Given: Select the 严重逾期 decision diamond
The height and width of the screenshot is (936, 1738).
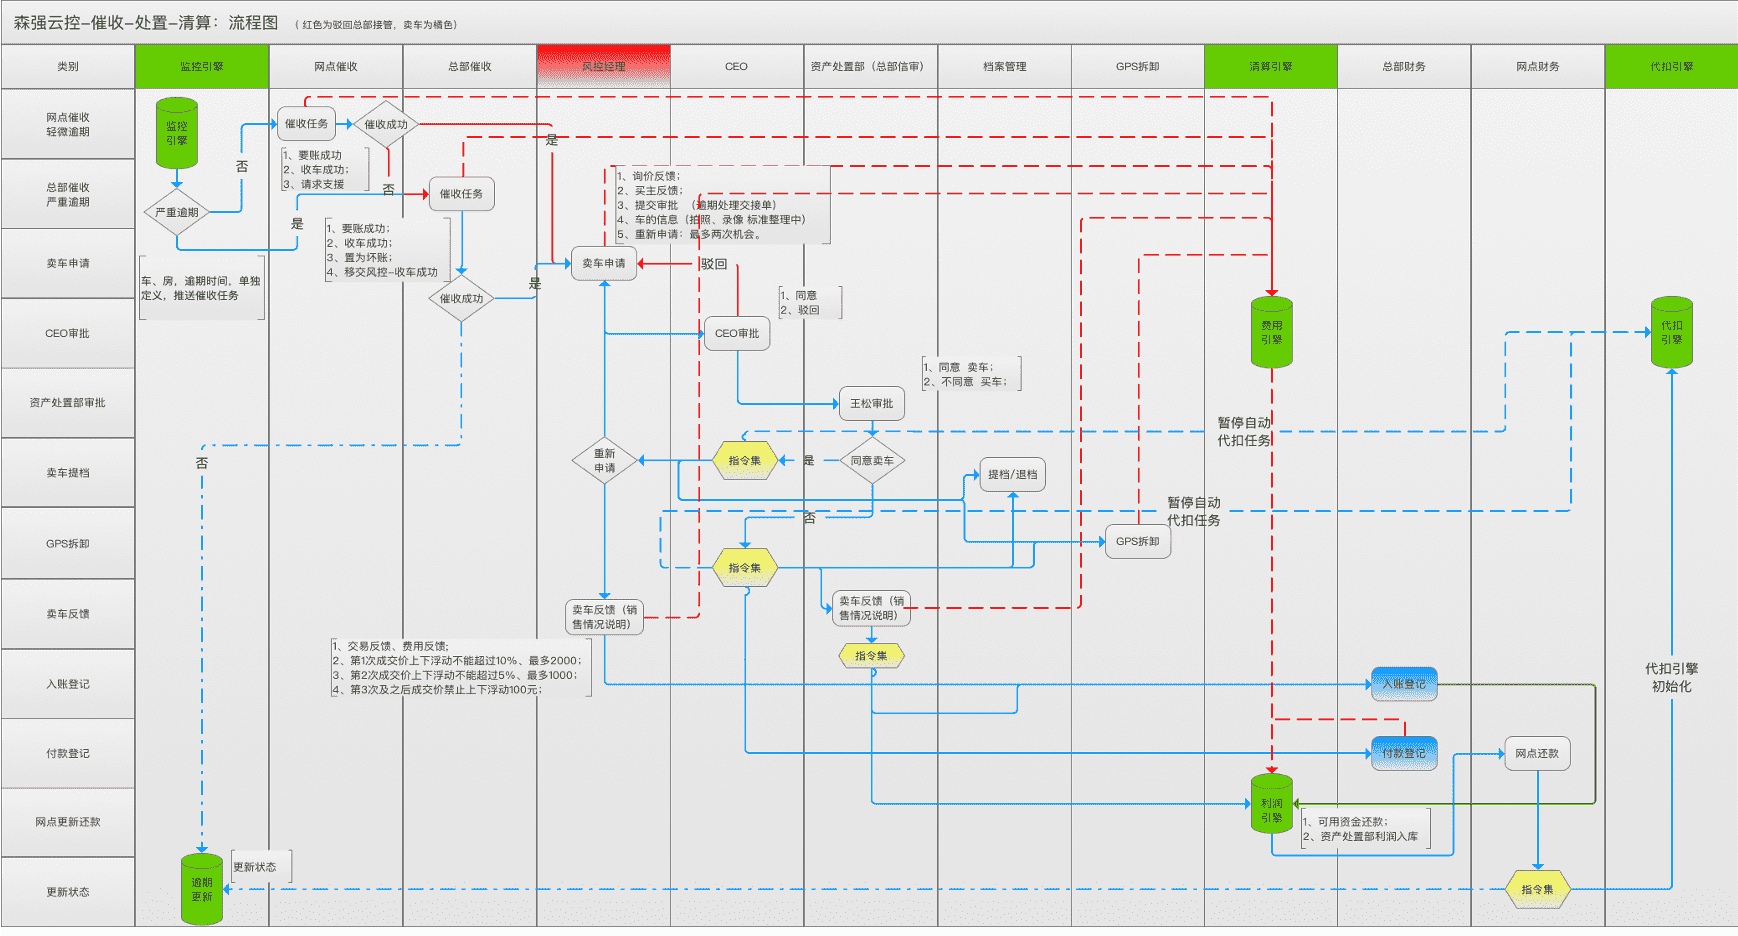Looking at the screenshot, I should [177, 212].
